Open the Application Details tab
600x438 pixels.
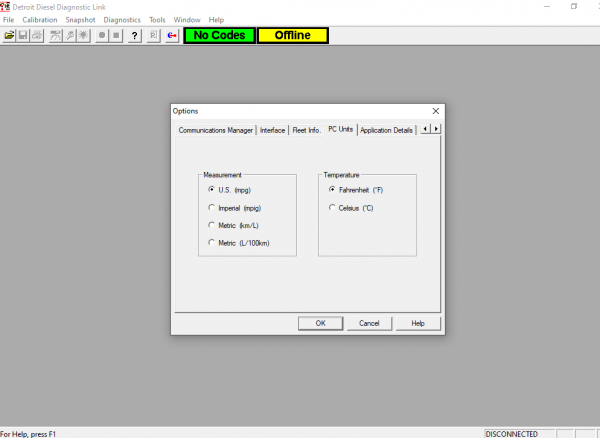point(386,130)
